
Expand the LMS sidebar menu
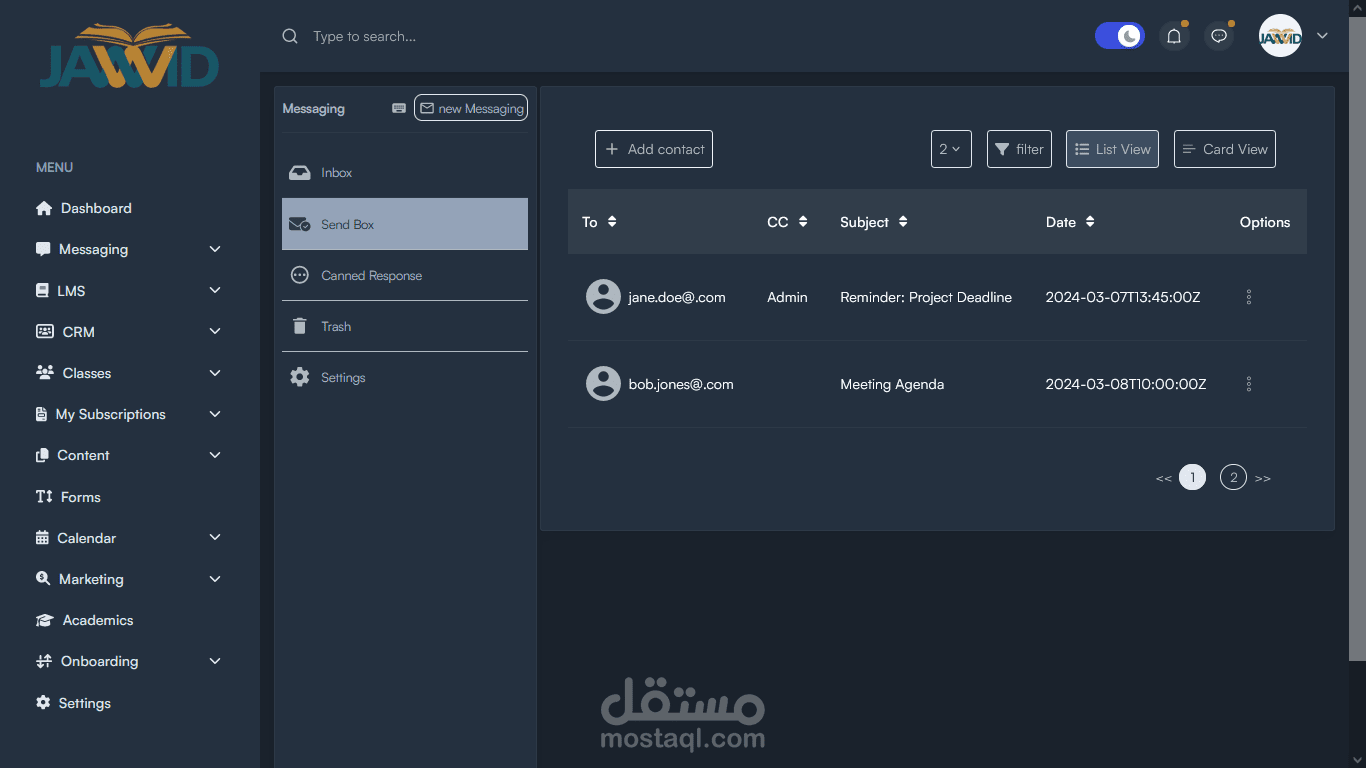click(x=215, y=291)
